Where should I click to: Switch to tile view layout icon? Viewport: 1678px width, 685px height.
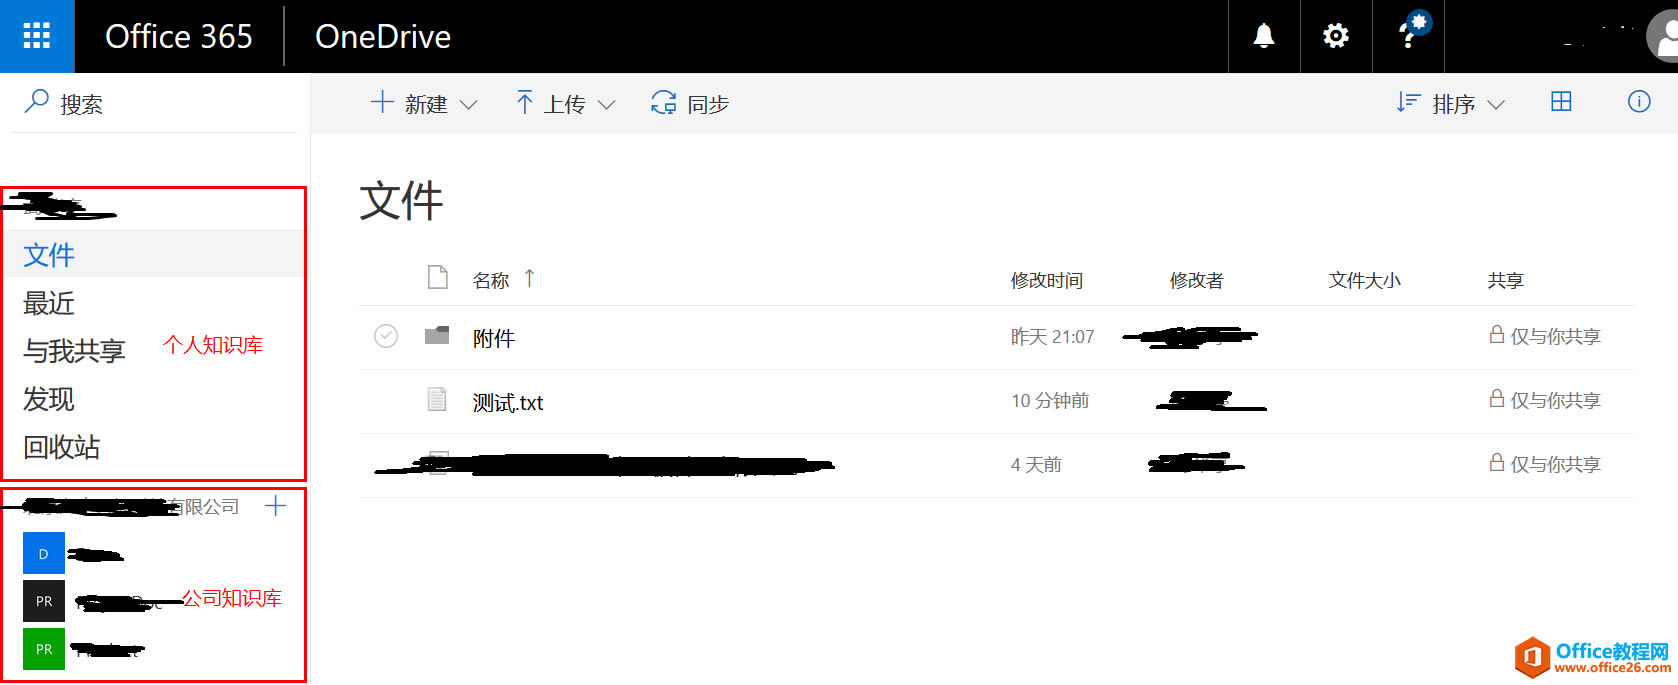click(x=1561, y=102)
